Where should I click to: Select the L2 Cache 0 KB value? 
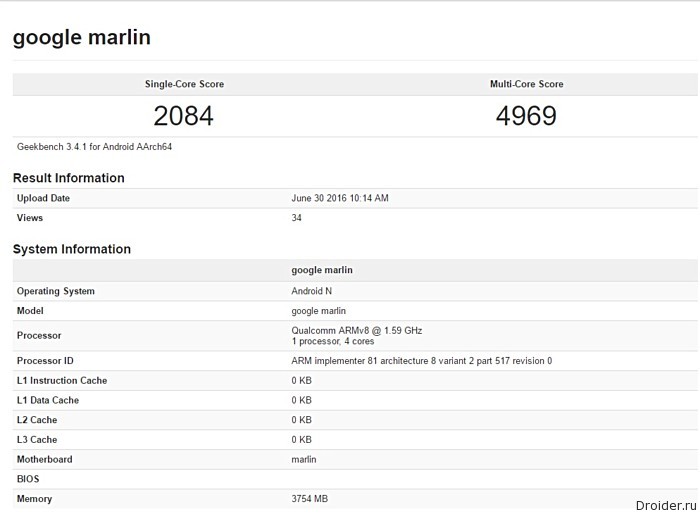click(301, 420)
